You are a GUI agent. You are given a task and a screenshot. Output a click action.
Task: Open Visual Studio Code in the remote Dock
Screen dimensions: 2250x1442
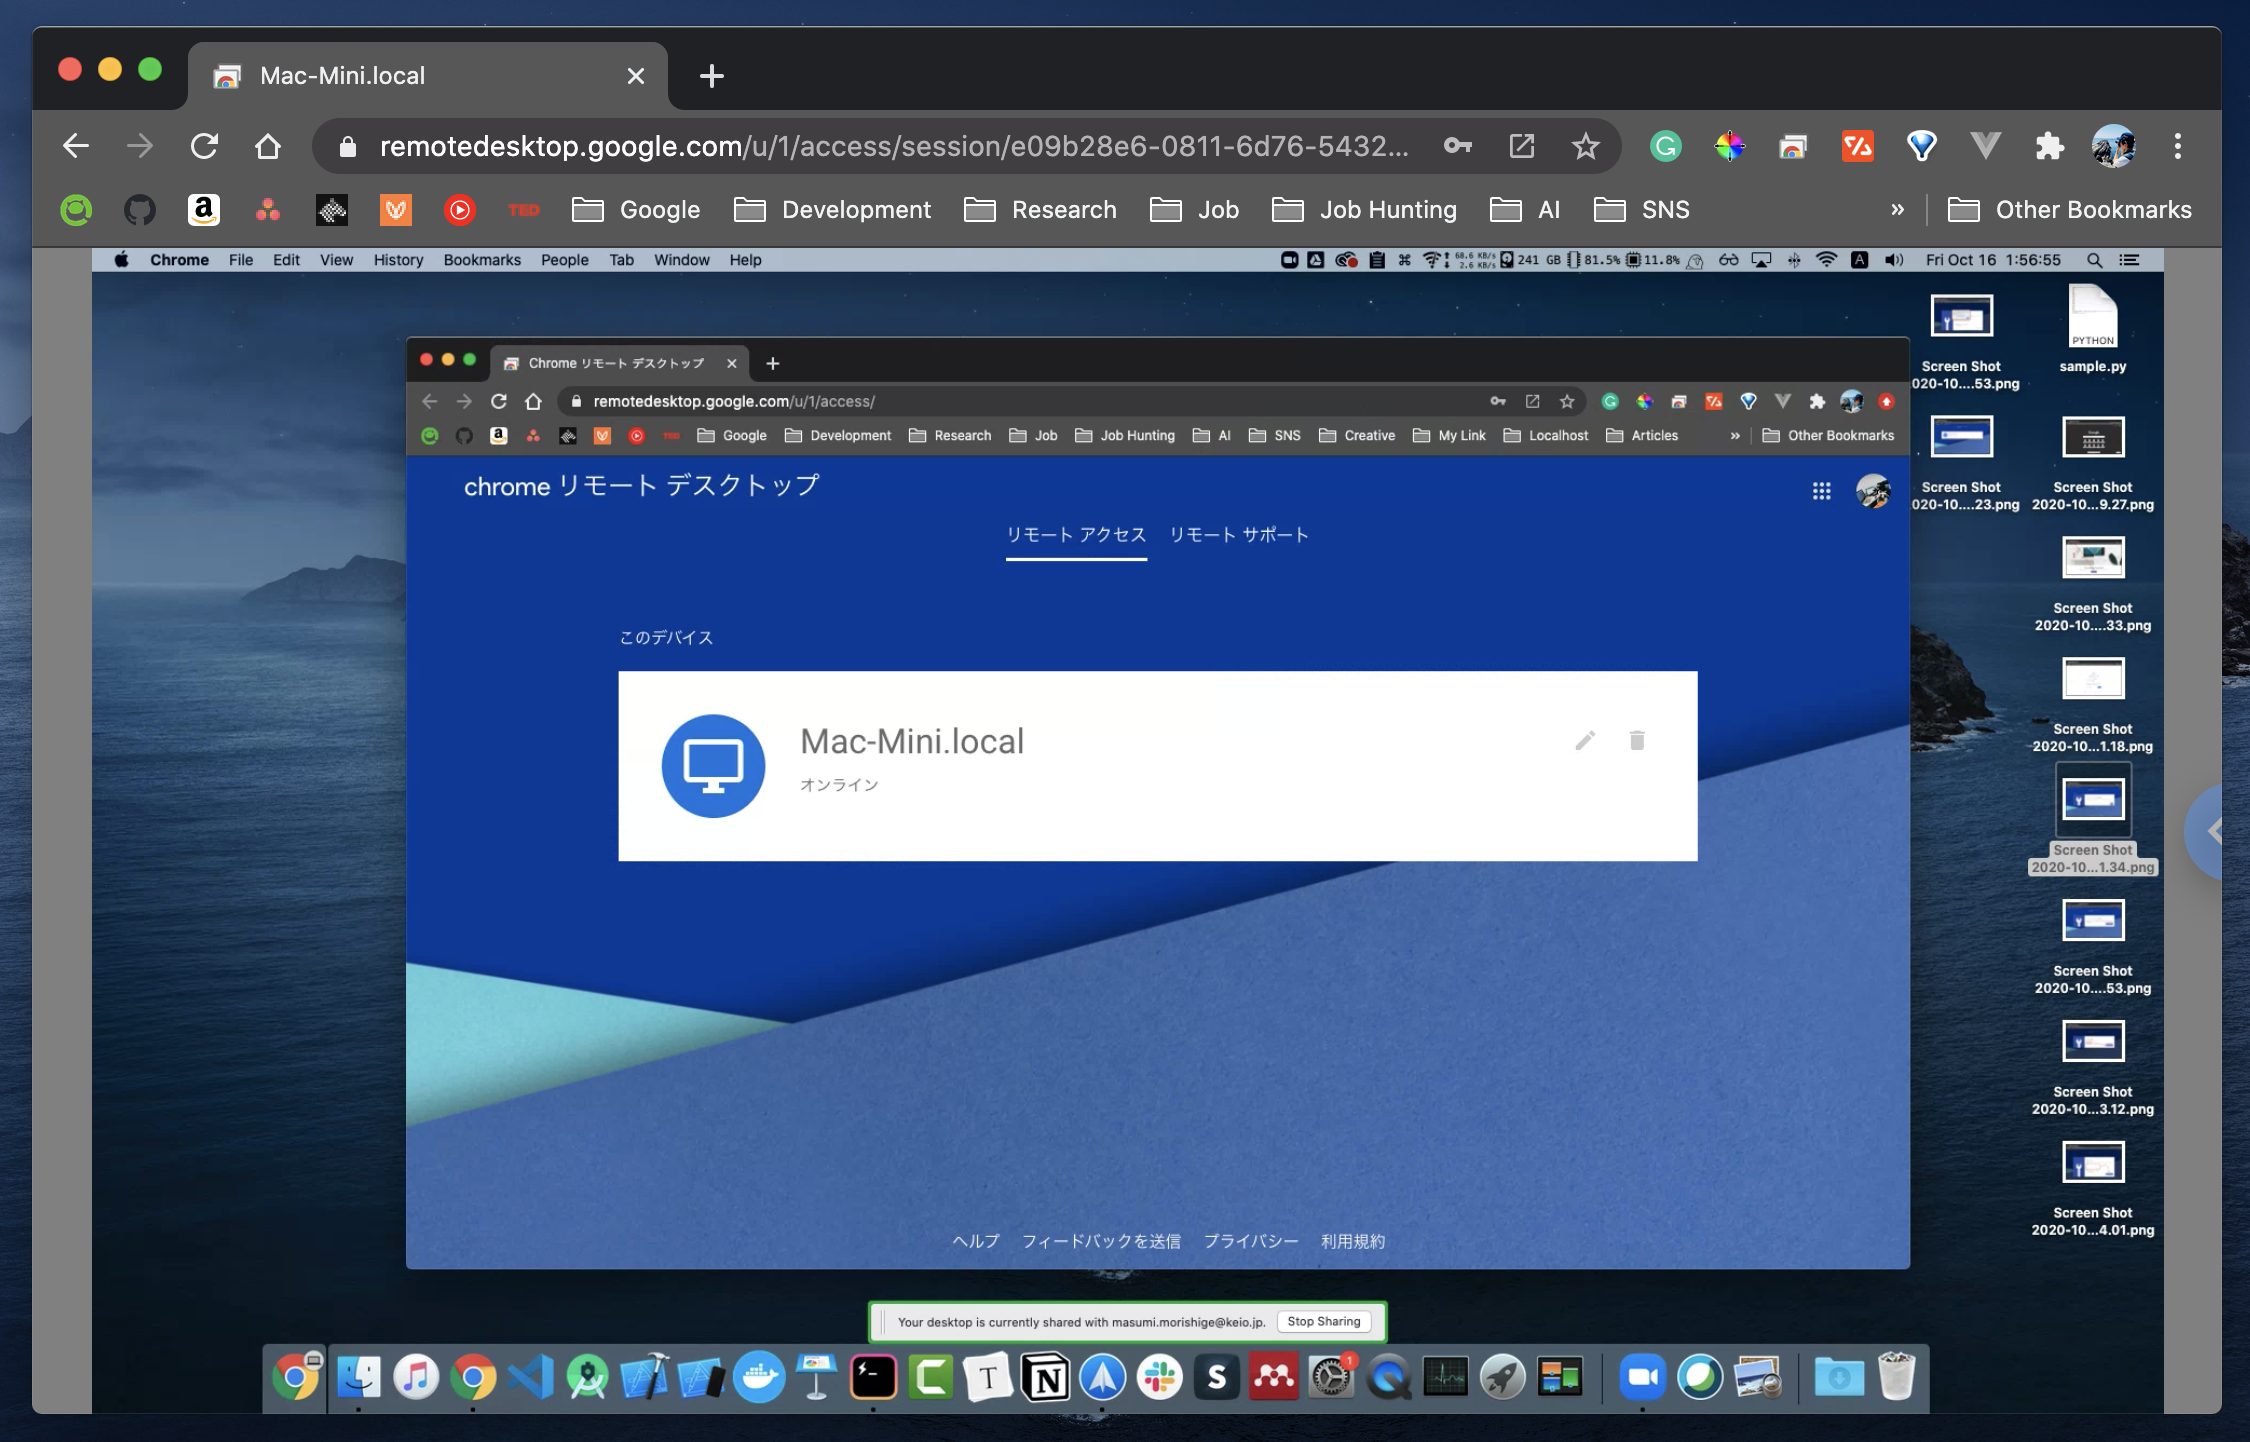tap(530, 1378)
